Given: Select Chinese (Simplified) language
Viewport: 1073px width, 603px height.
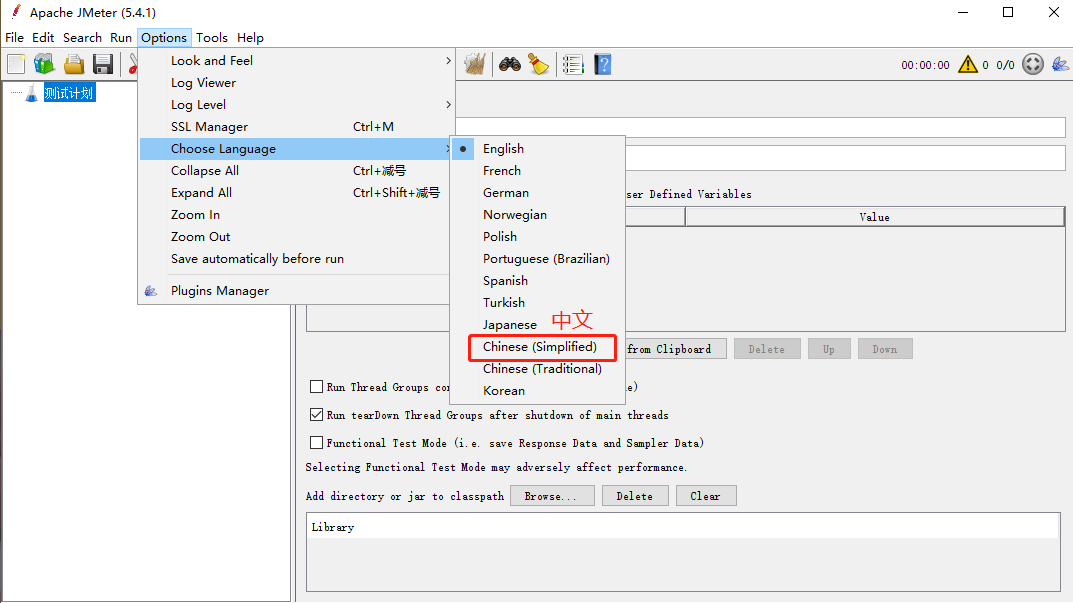Looking at the screenshot, I should click(537, 346).
